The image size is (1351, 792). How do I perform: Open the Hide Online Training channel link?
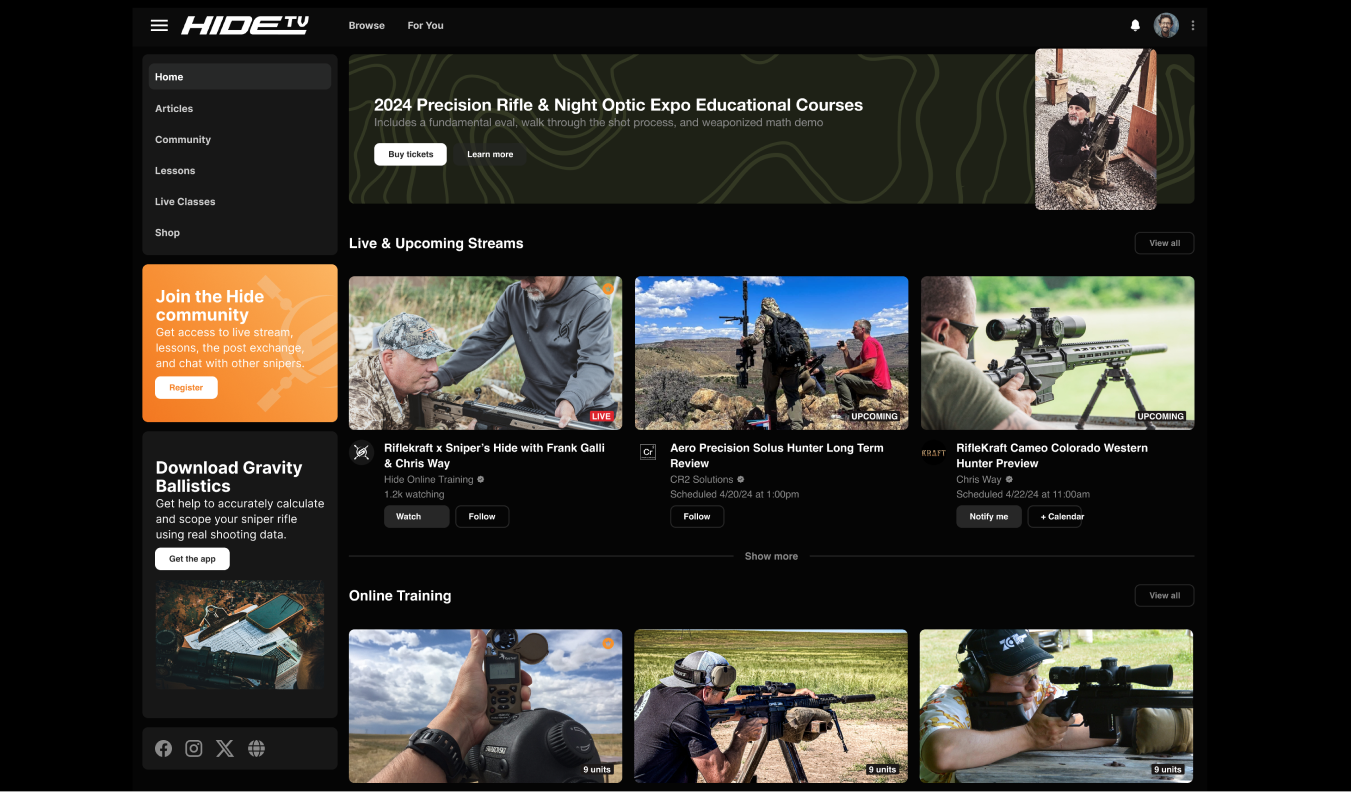coord(429,480)
